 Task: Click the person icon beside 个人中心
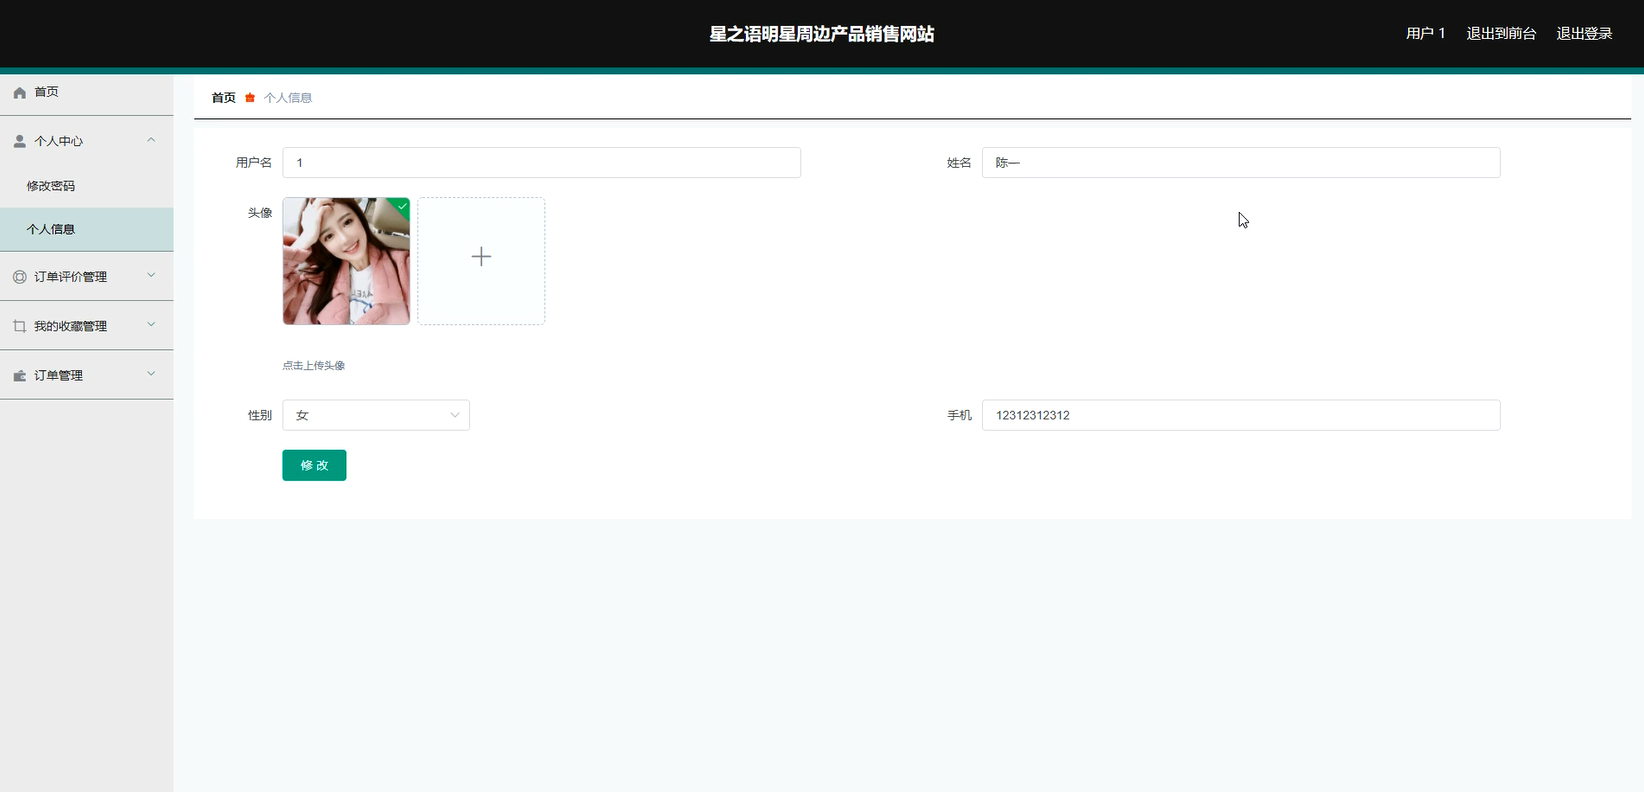pyautogui.click(x=19, y=141)
